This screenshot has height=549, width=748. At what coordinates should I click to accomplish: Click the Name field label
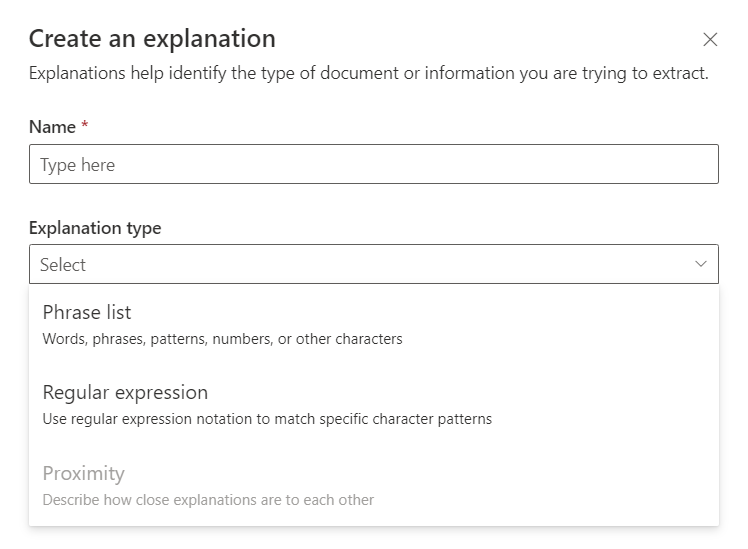click(52, 127)
